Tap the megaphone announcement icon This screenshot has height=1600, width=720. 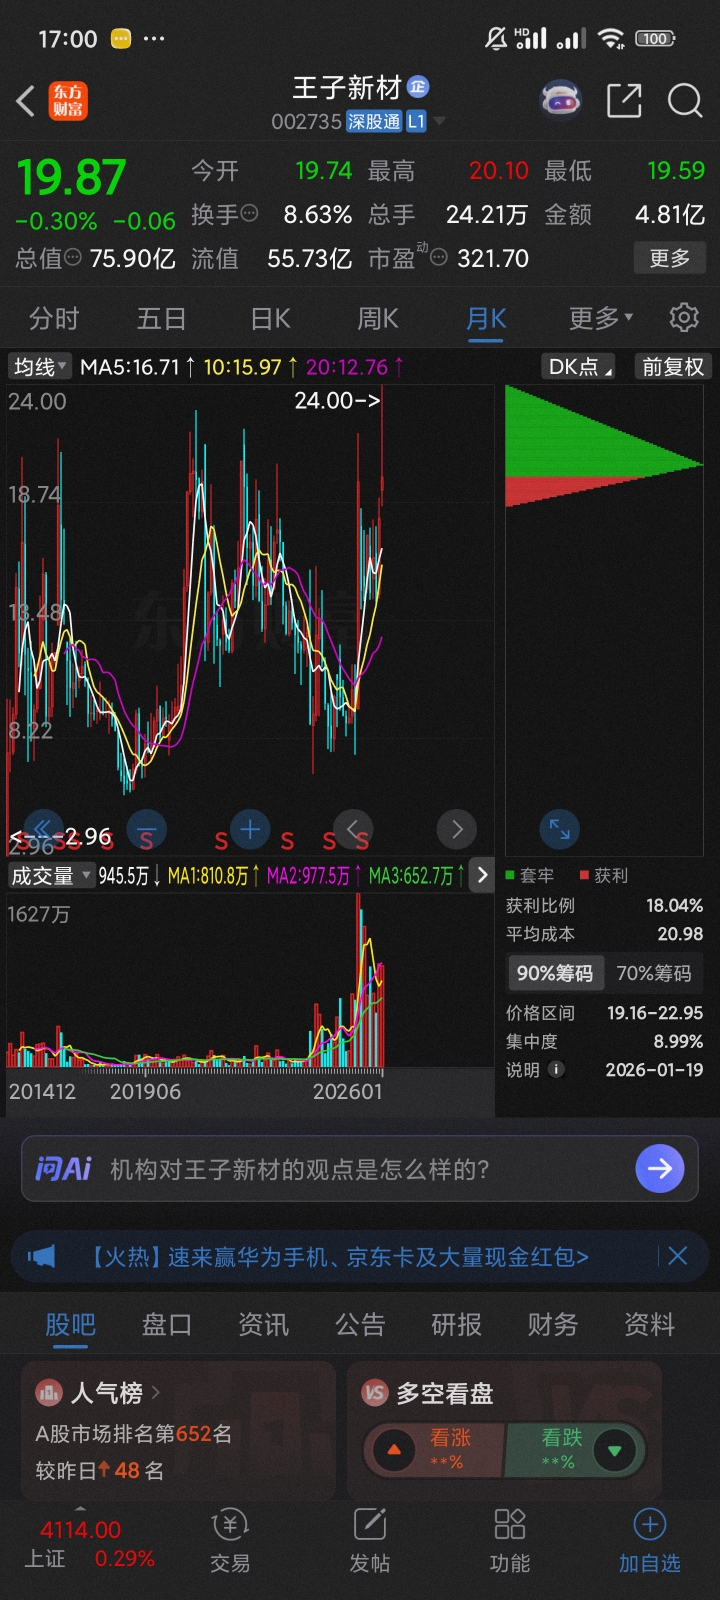point(42,1256)
